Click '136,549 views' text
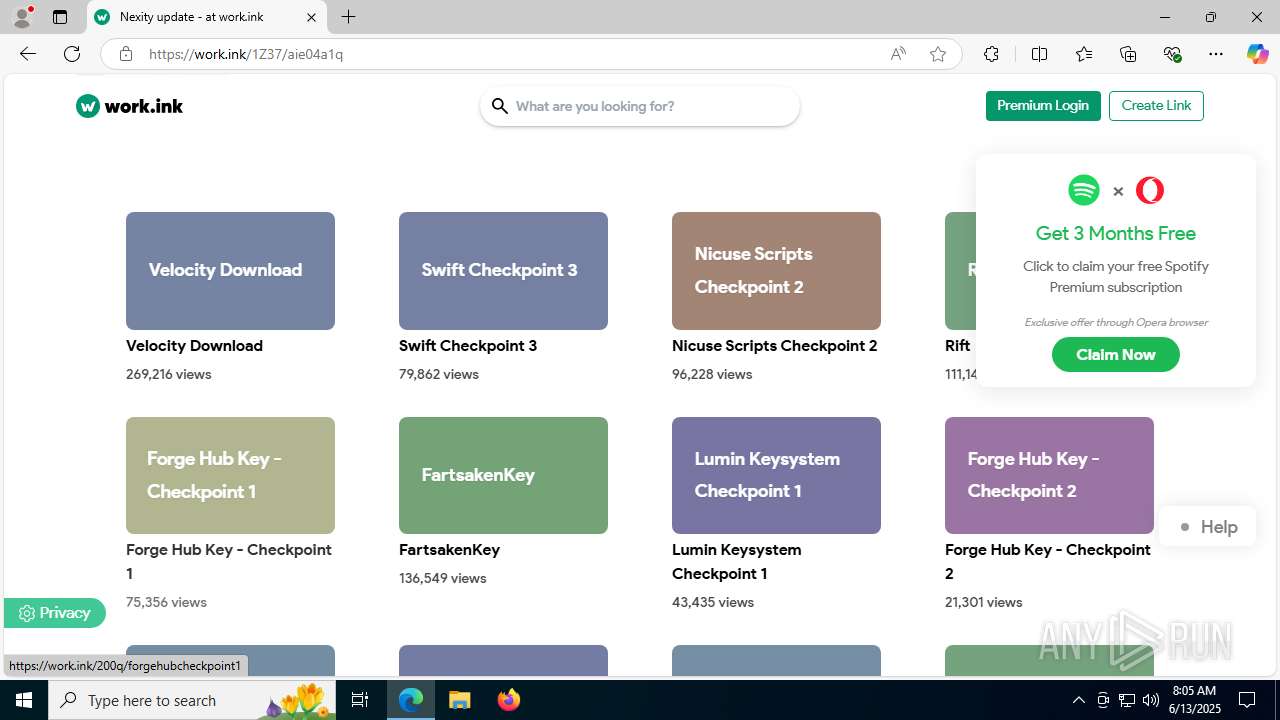Image resolution: width=1280 pixels, height=720 pixels. [x=443, y=578]
